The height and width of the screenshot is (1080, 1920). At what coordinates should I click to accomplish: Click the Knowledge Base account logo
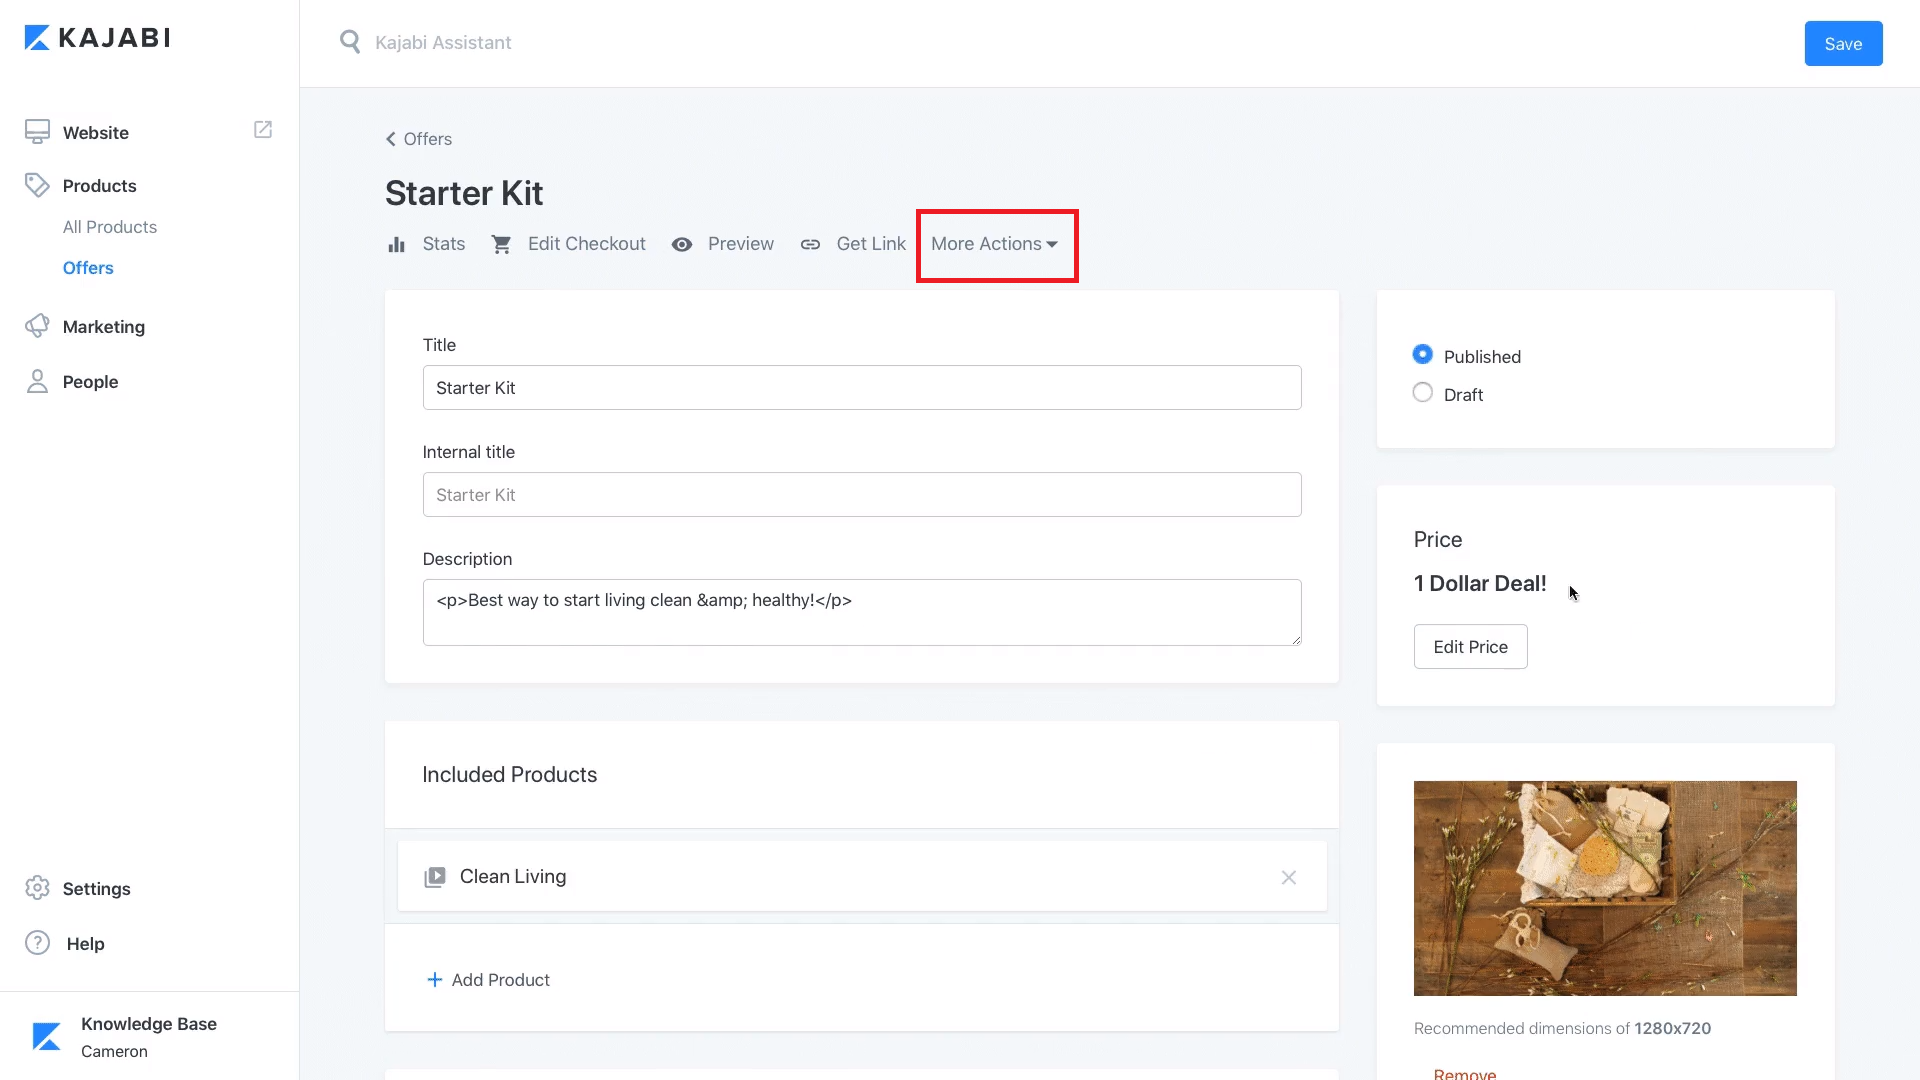click(x=46, y=1036)
